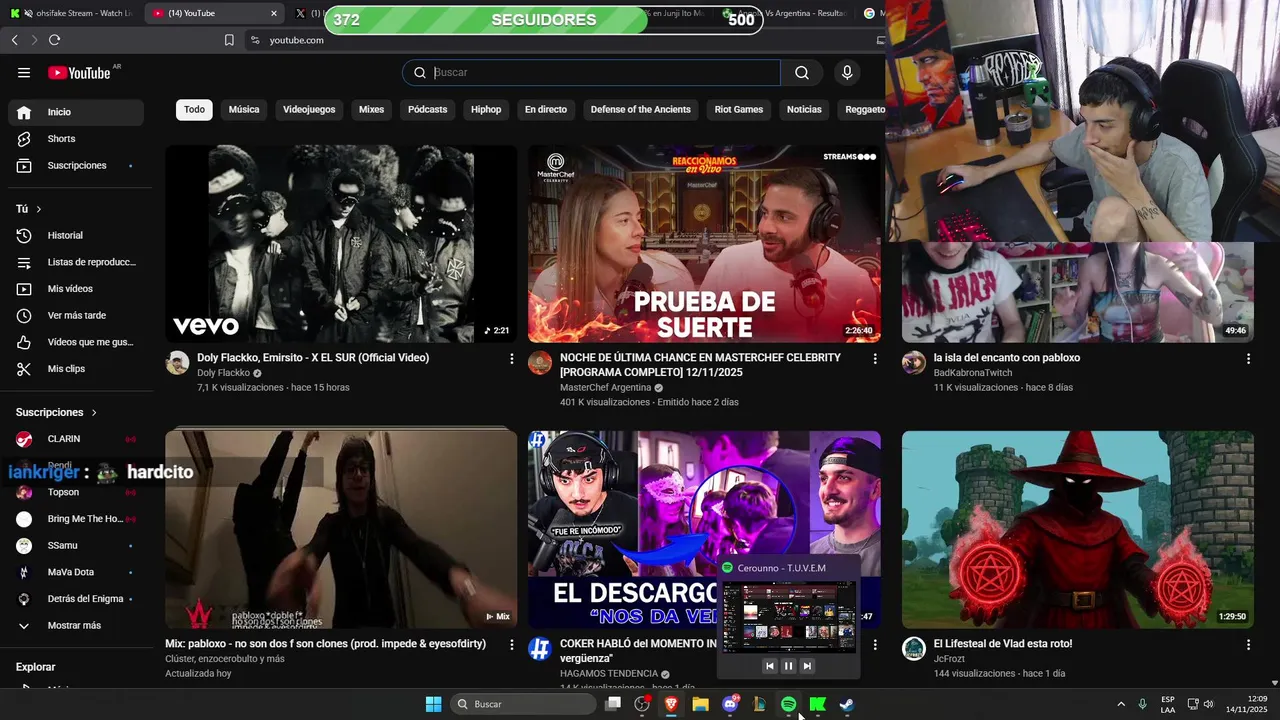Click the HAGAMOS TENDENCIA channel avatar
The image size is (1280, 720).
tap(540, 649)
